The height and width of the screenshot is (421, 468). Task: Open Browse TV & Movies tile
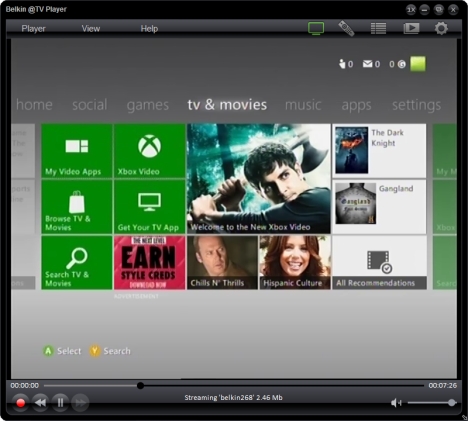coord(77,207)
